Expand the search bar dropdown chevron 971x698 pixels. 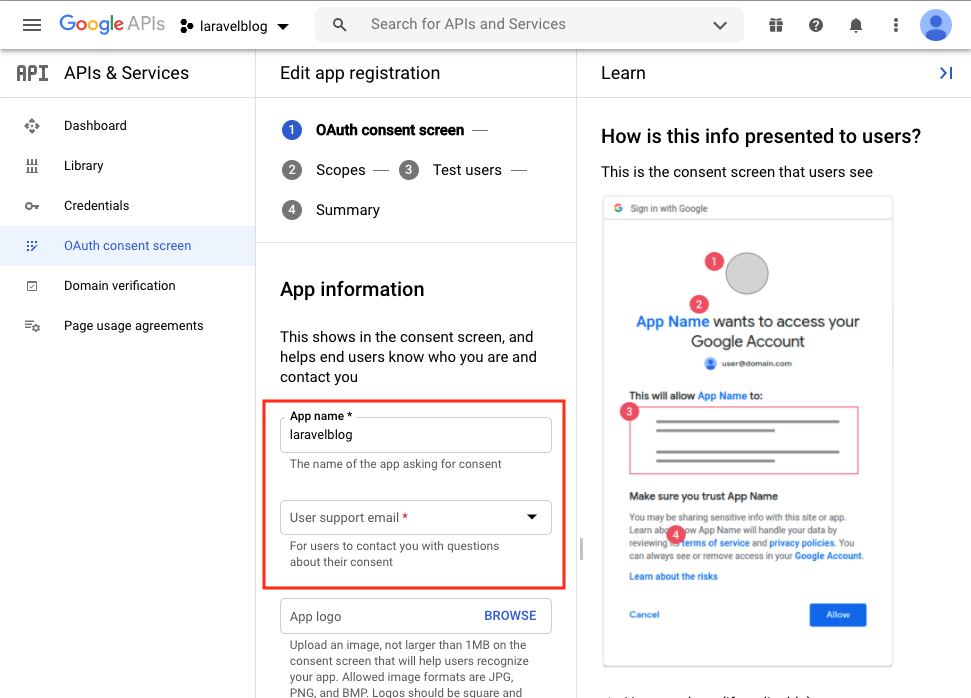point(720,25)
